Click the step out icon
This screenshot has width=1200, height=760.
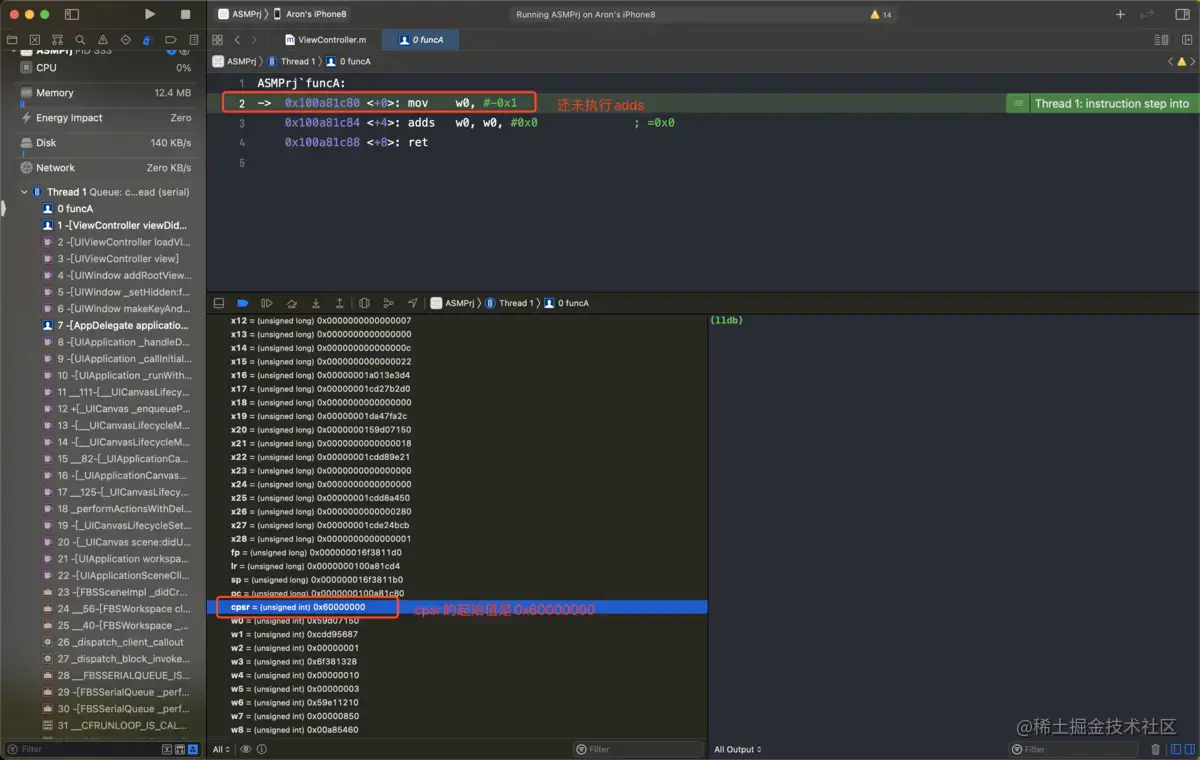coord(340,303)
